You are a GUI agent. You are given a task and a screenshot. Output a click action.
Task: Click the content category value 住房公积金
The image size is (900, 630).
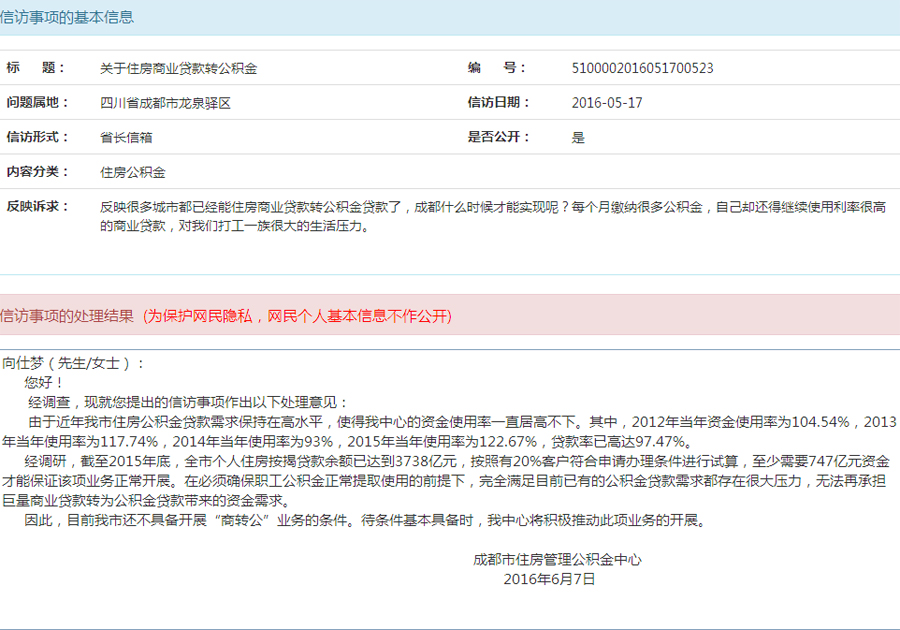point(133,172)
